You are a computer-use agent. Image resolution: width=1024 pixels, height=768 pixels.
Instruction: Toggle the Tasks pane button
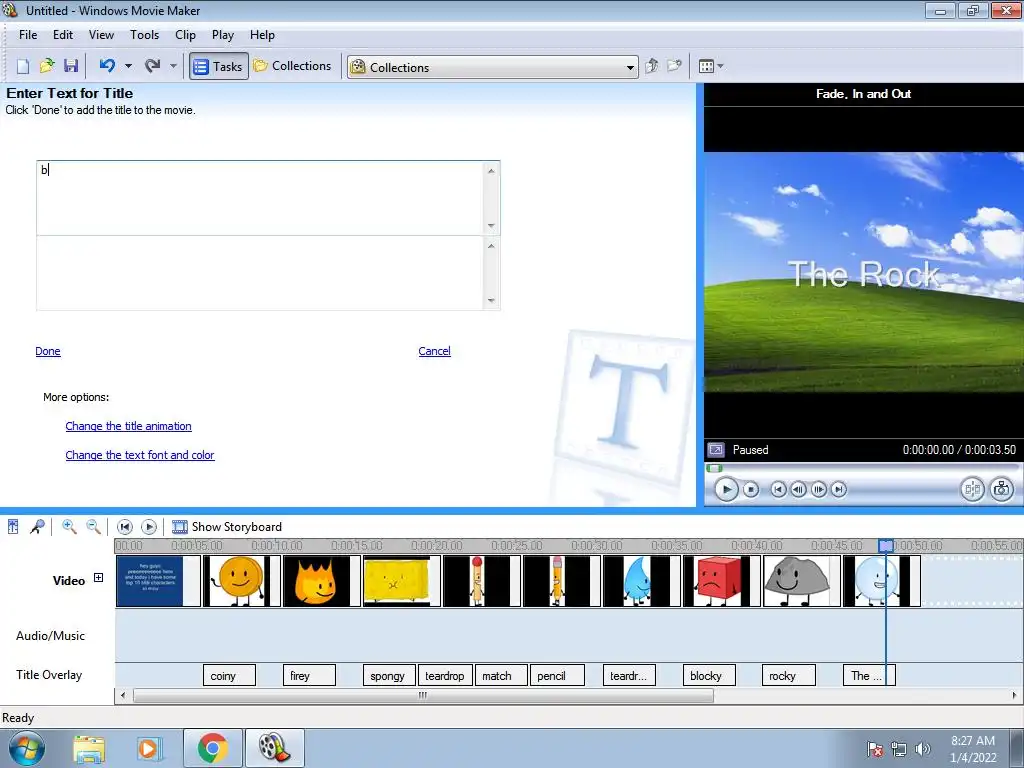(x=219, y=66)
